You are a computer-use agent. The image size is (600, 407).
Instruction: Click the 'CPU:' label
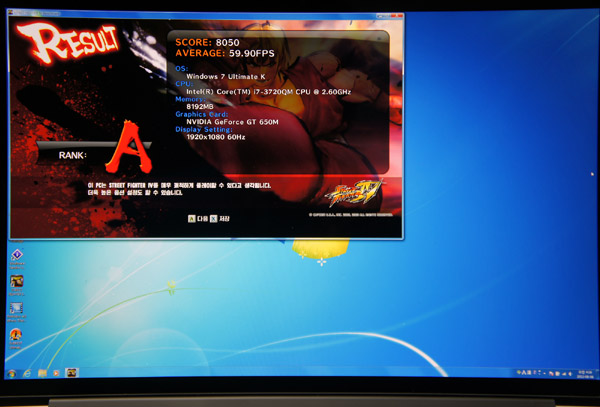[x=184, y=84]
